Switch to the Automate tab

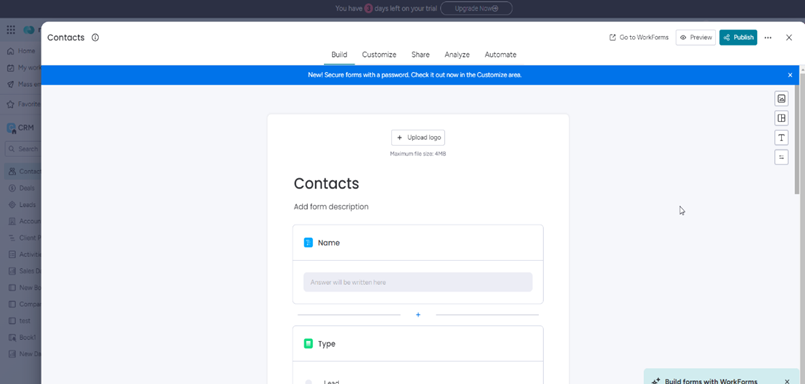(501, 54)
